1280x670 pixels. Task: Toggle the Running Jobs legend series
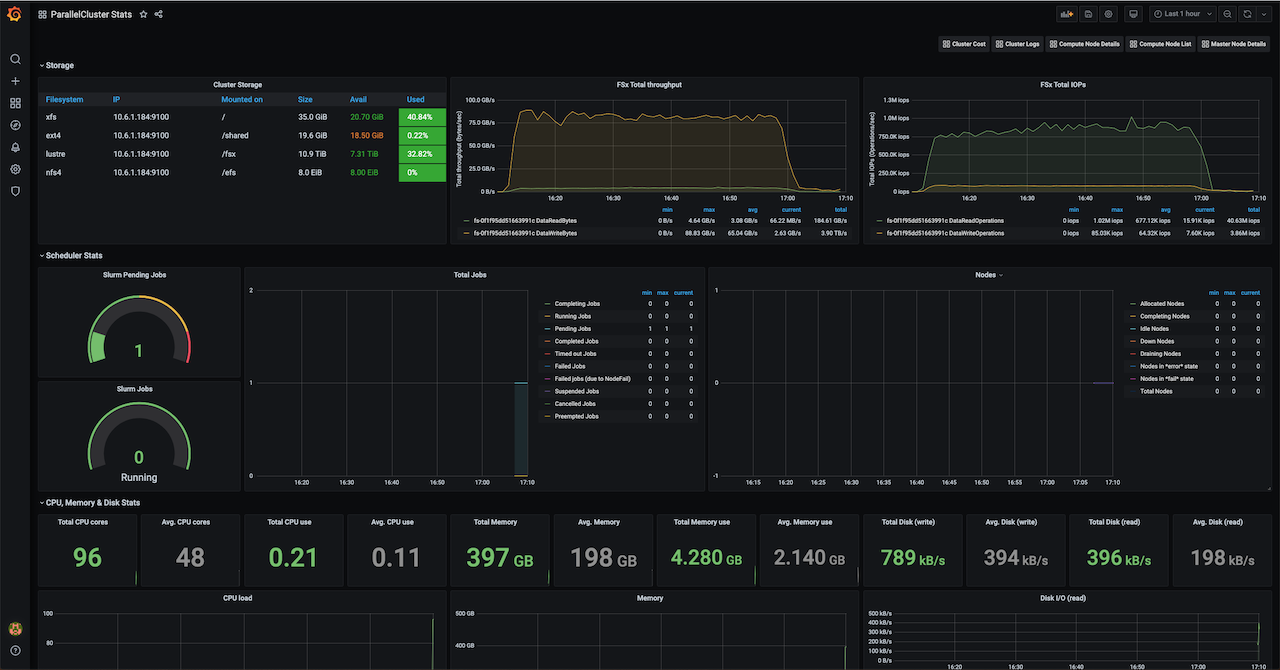pyautogui.click(x=573, y=316)
